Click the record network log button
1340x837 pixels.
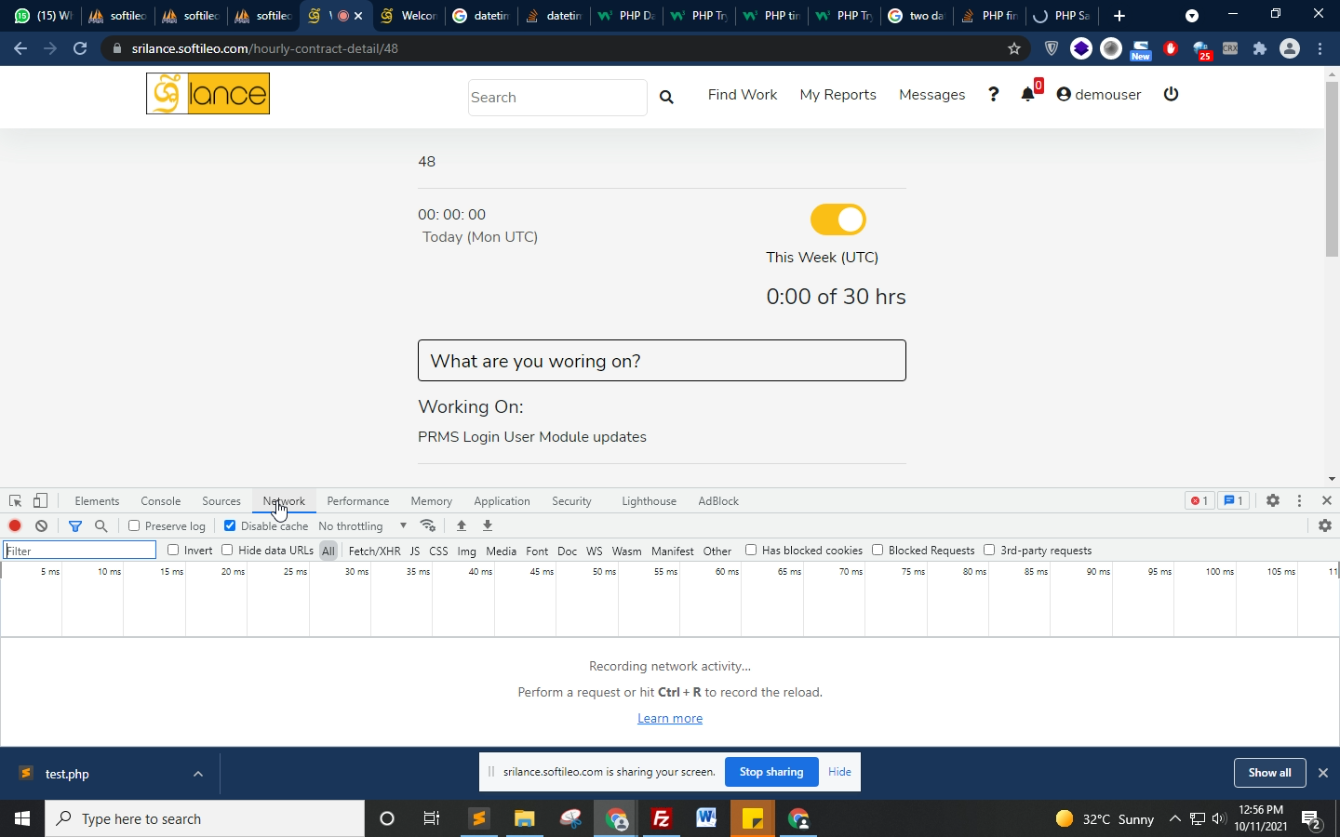coord(15,526)
